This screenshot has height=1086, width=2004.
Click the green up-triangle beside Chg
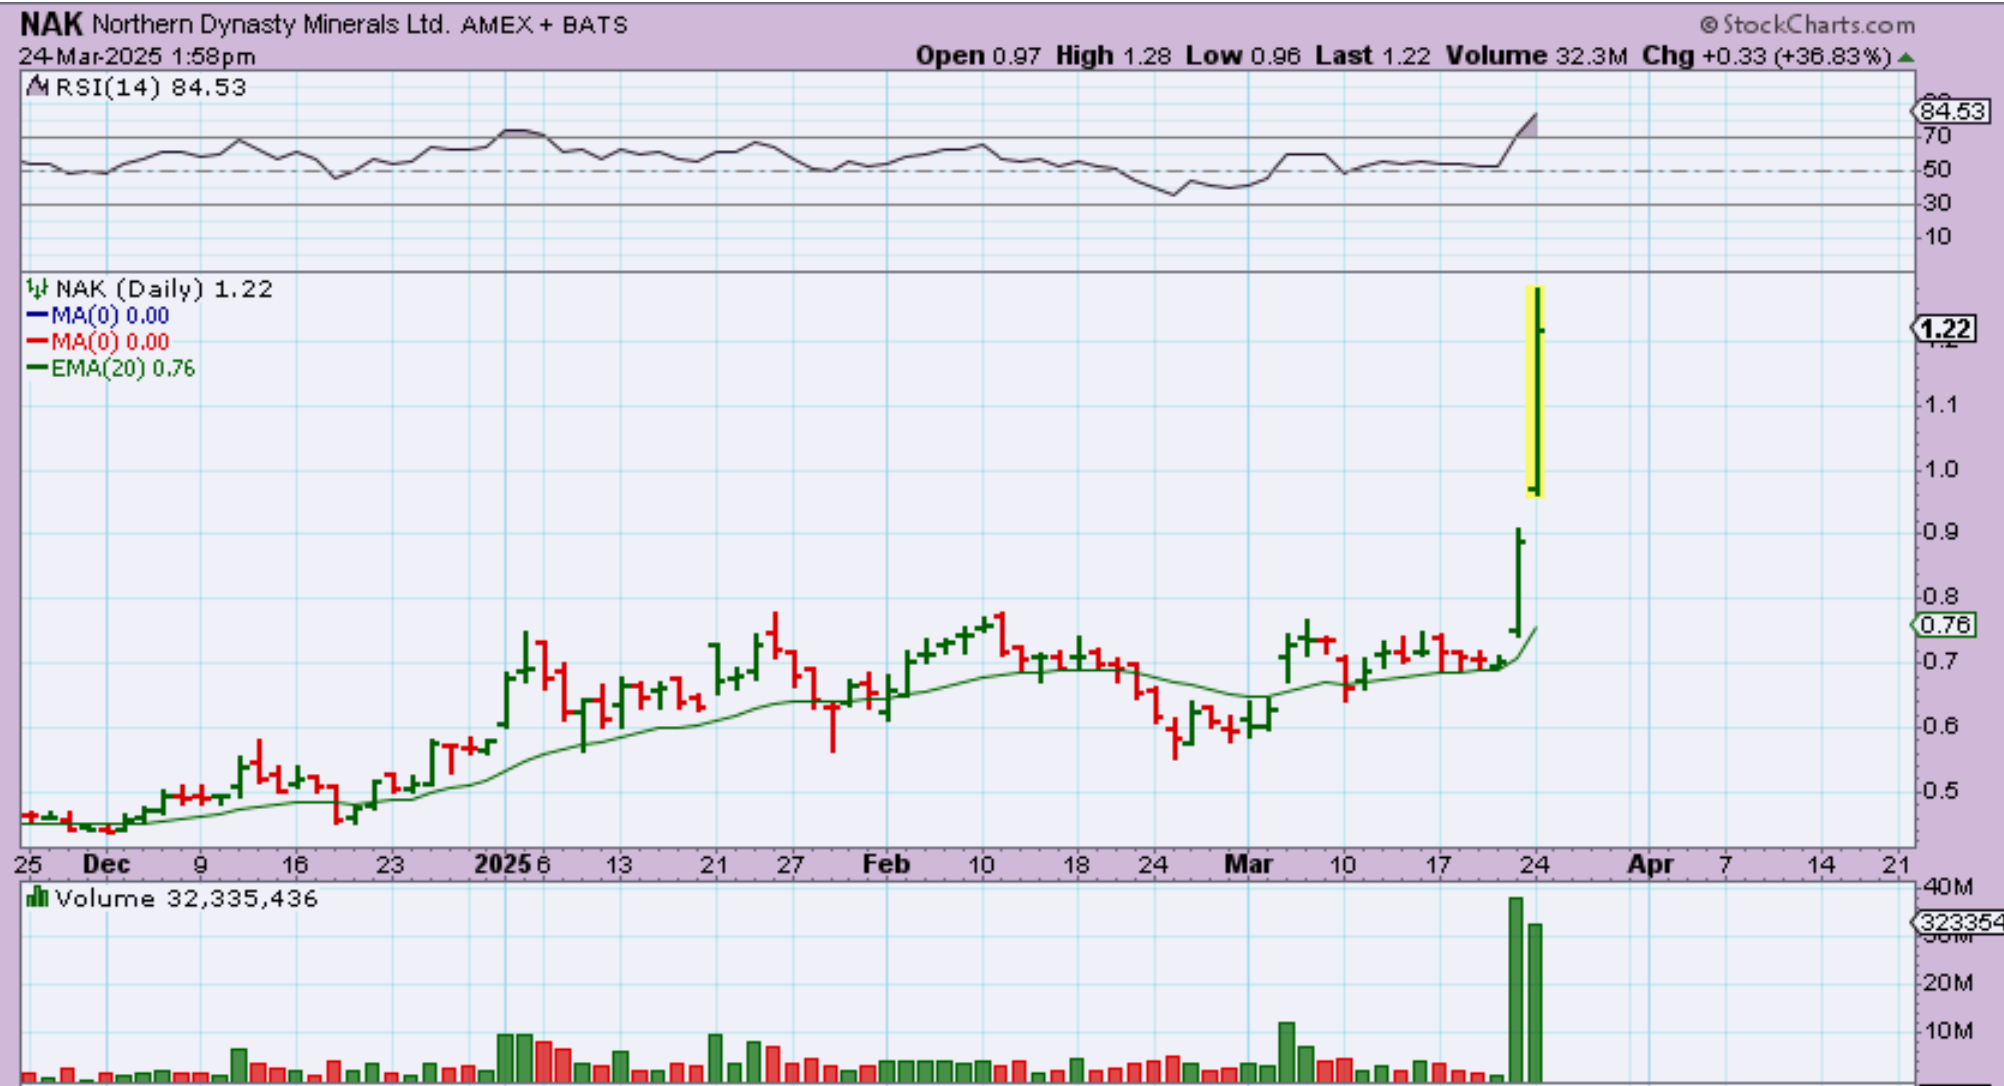point(1906,57)
